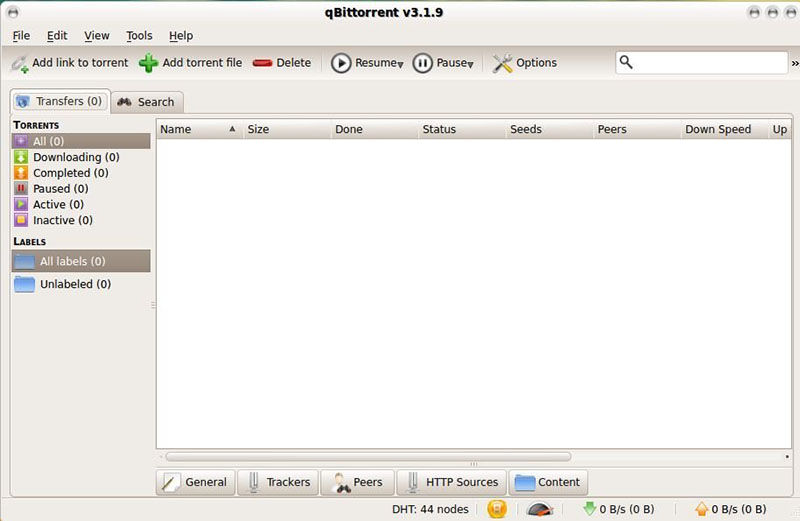Select Unlabeled (0) folder
This screenshot has width=800, height=521.
tap(81, 284)
